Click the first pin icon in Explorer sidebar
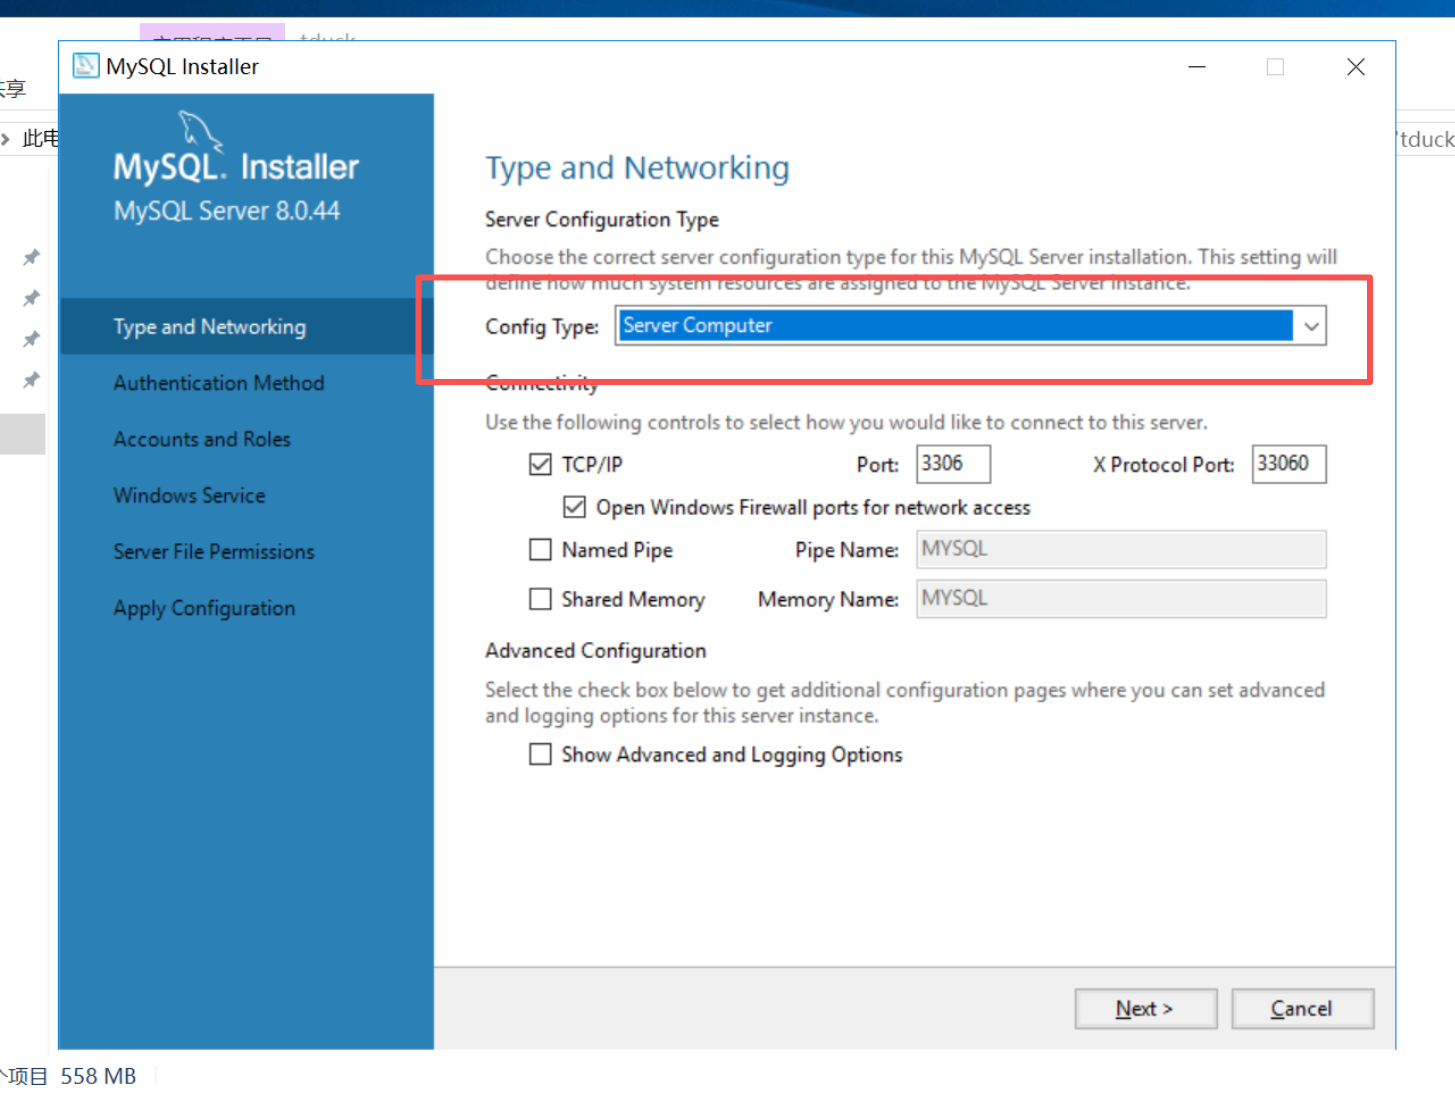The height and width of the screenshot is (1113, 1455). click(x=32, y=258)
